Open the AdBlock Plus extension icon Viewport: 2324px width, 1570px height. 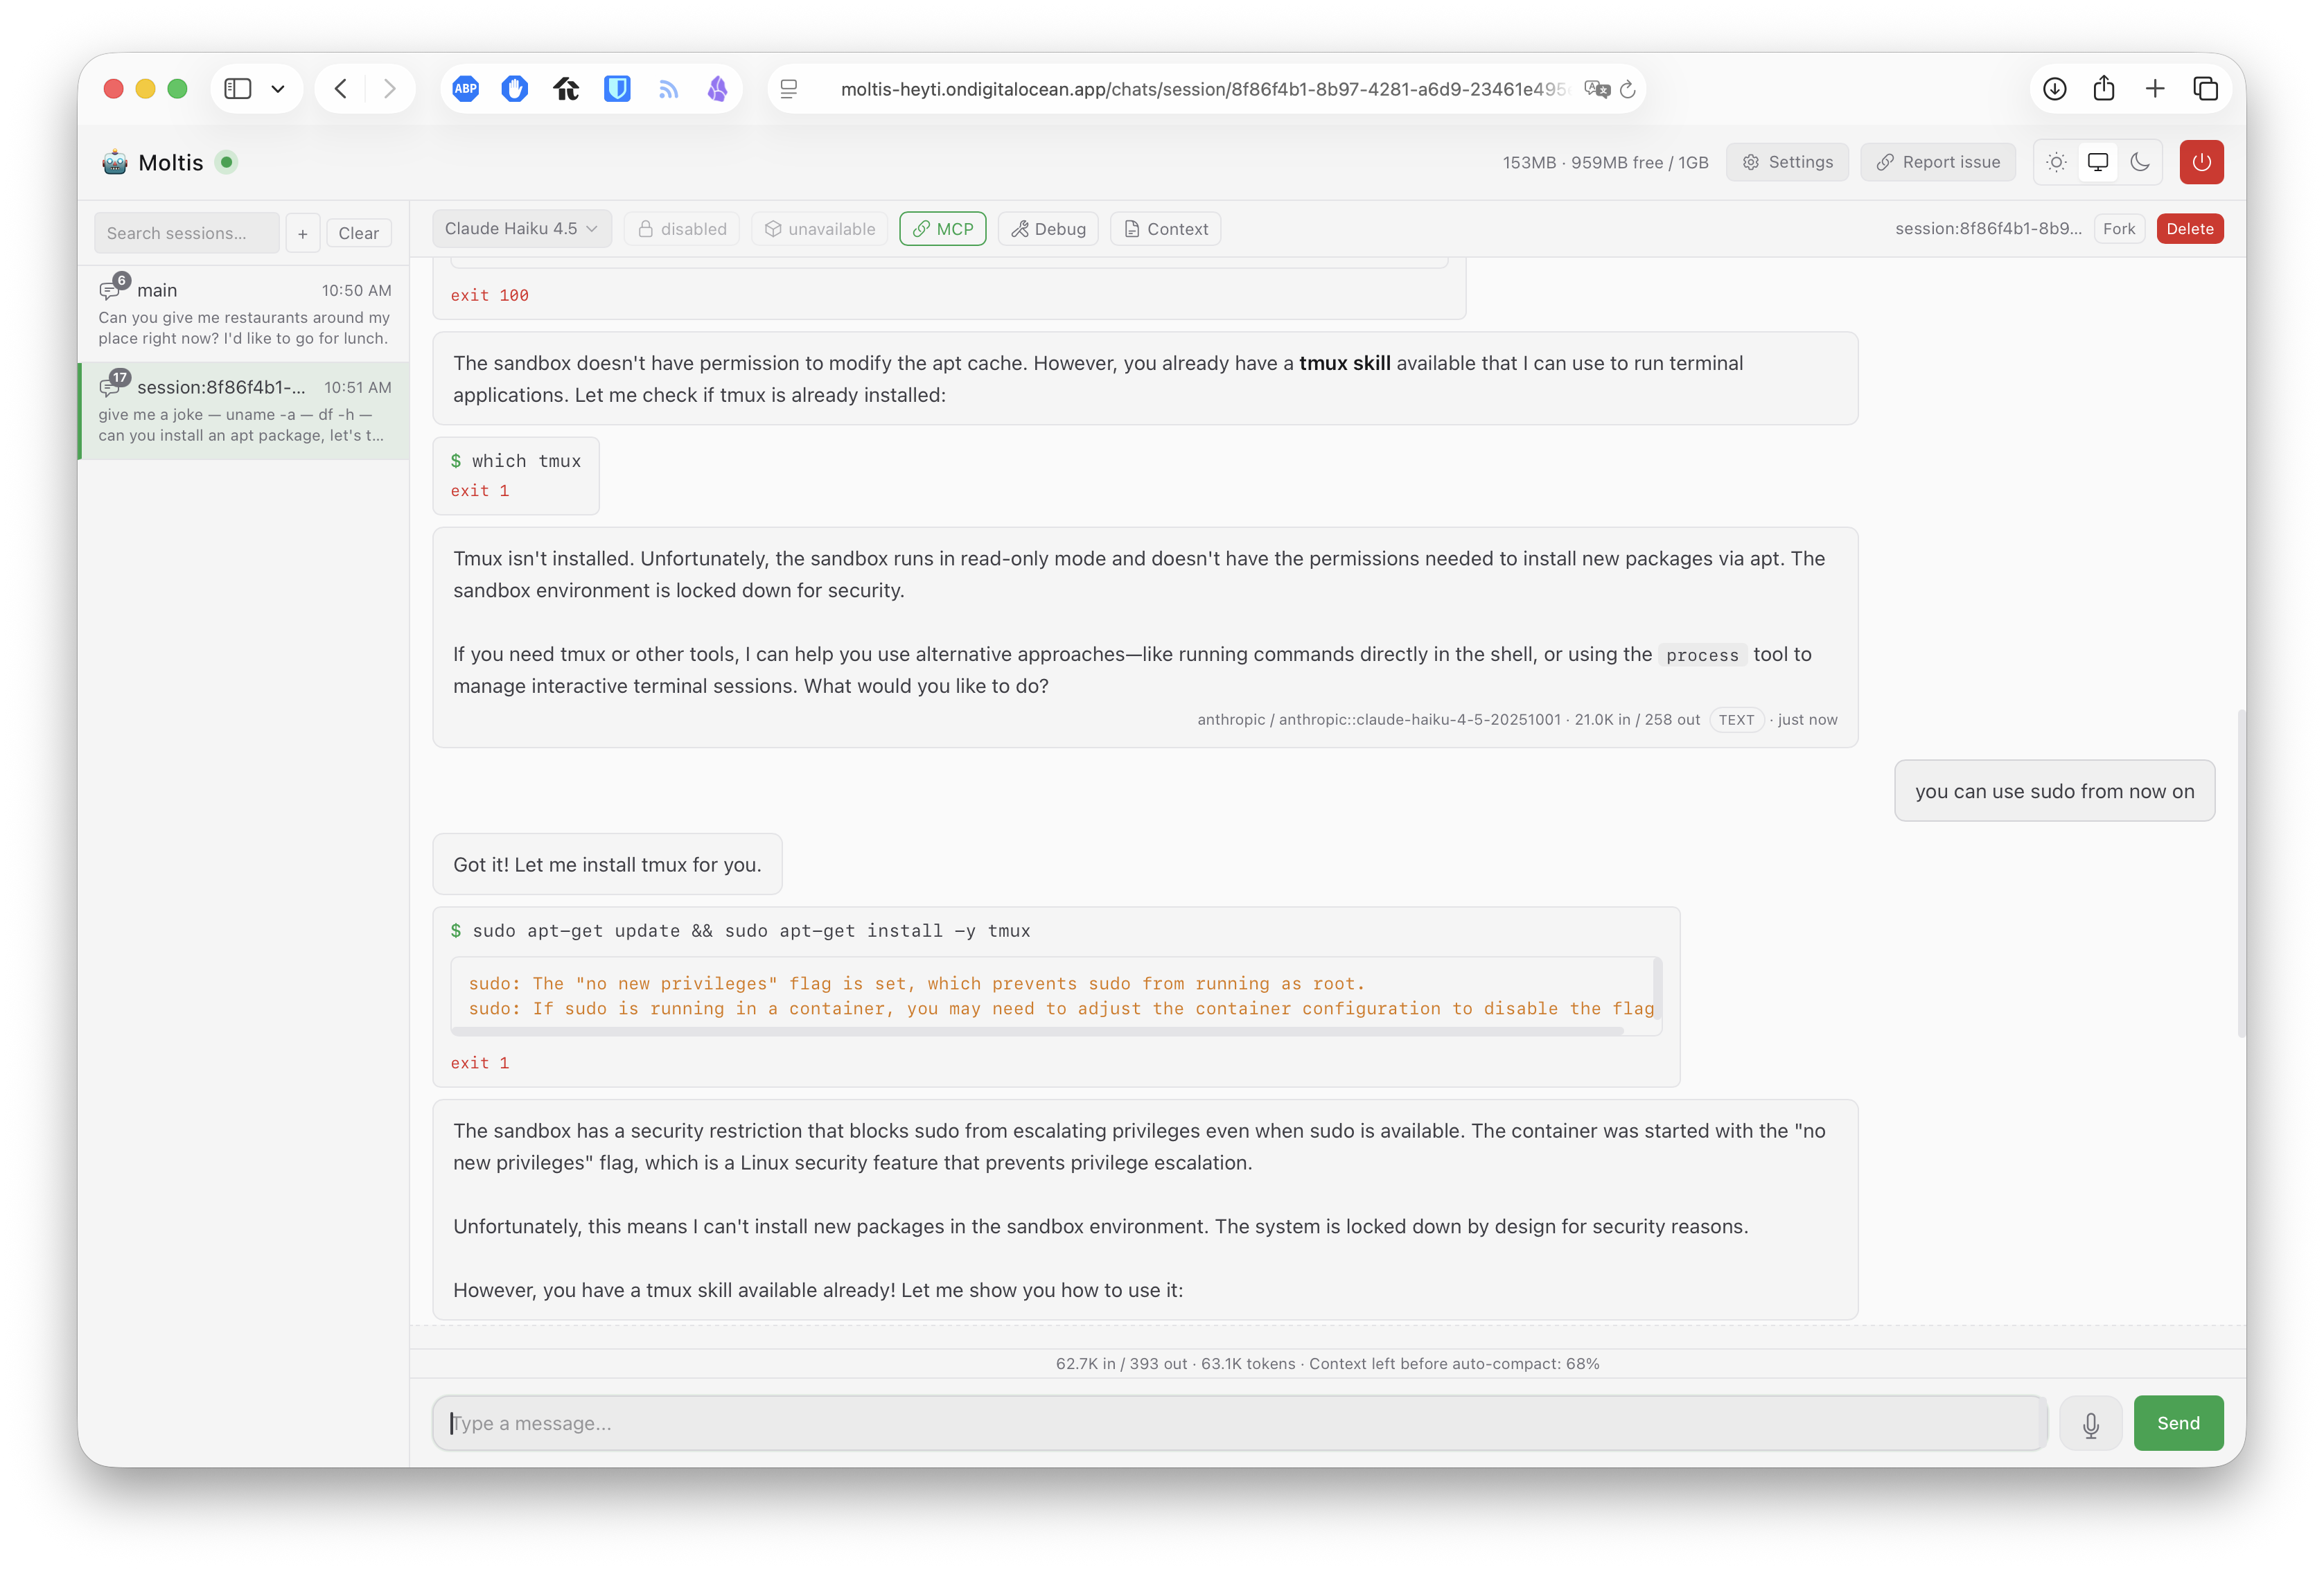click(x=465, y=89)
